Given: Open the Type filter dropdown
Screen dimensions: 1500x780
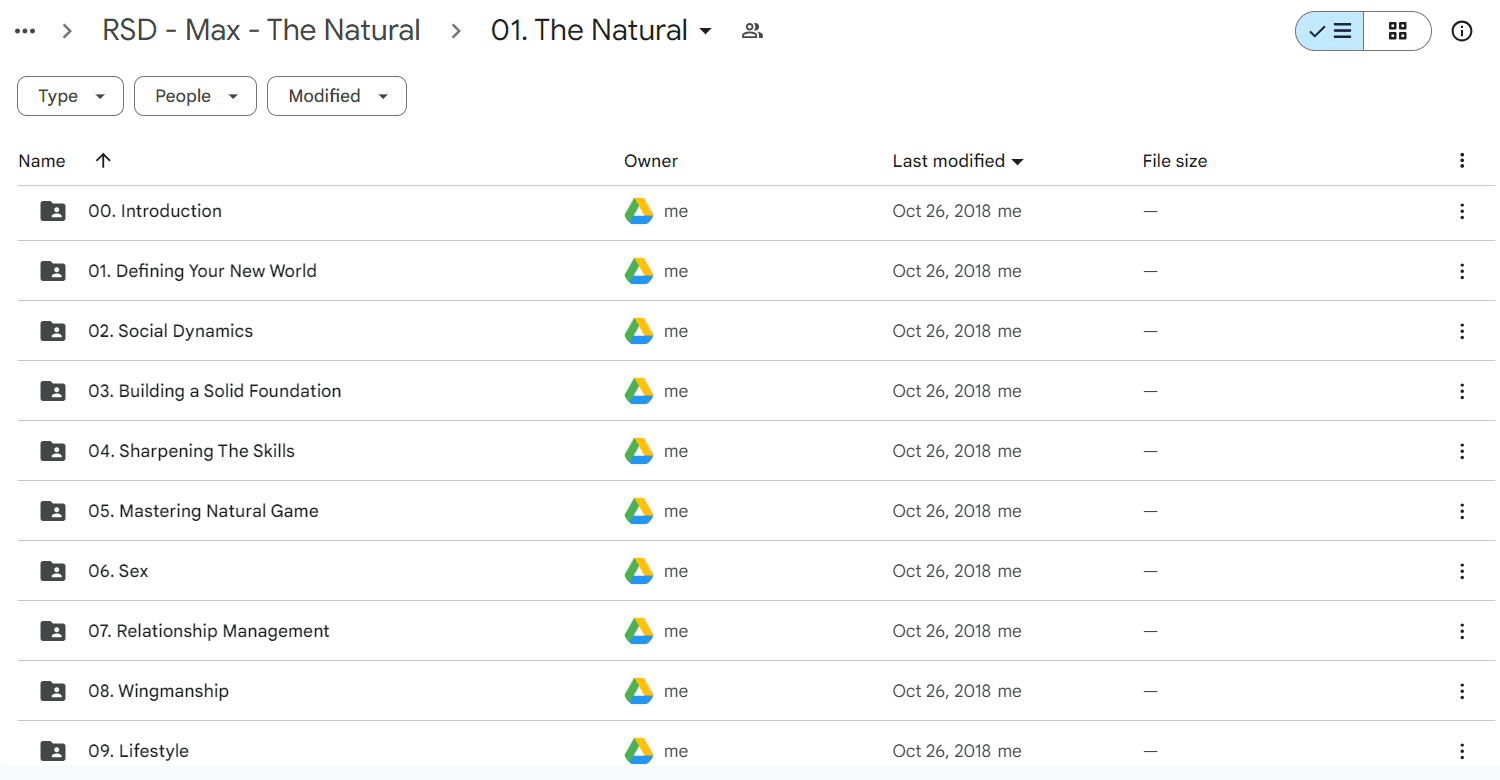Looking at the screenshot, I should [x=70, y=96].
